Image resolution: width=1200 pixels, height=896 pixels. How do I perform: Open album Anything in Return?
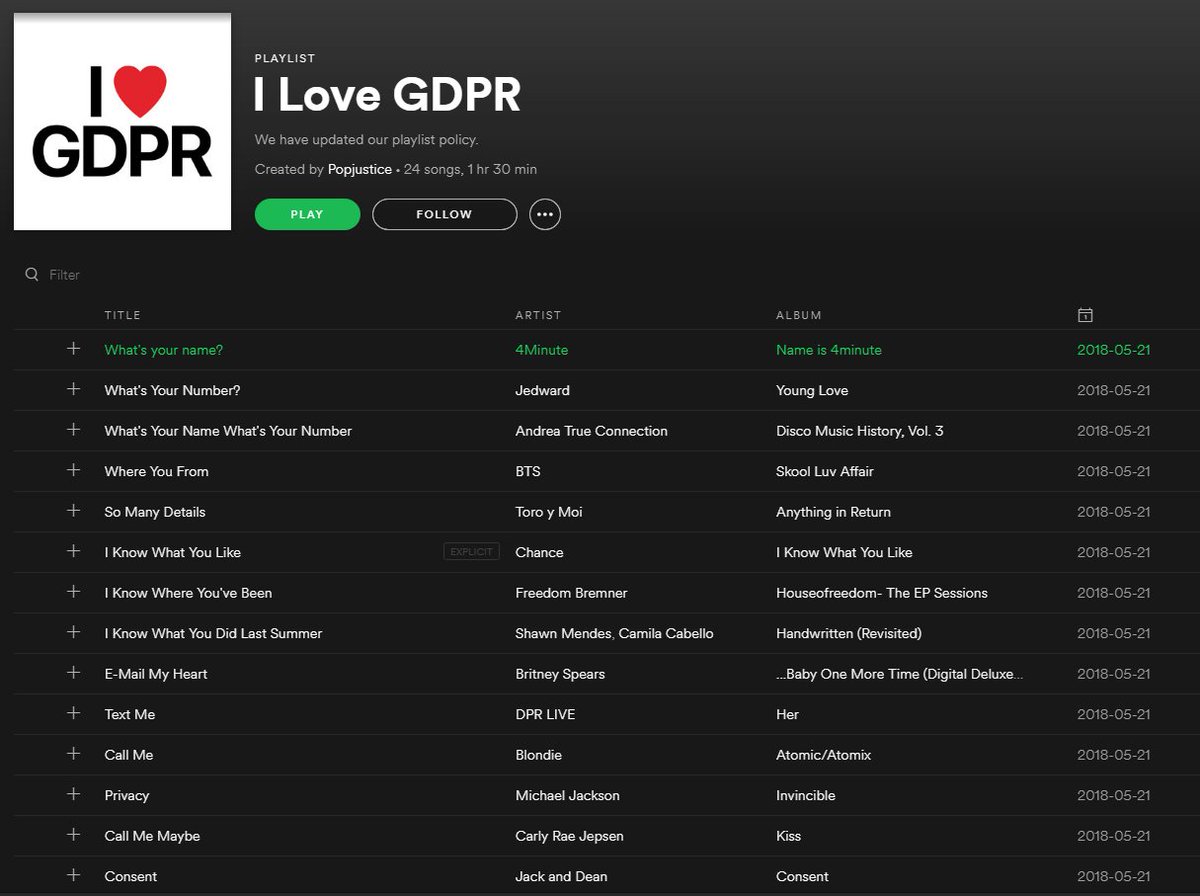coord(833,512)
